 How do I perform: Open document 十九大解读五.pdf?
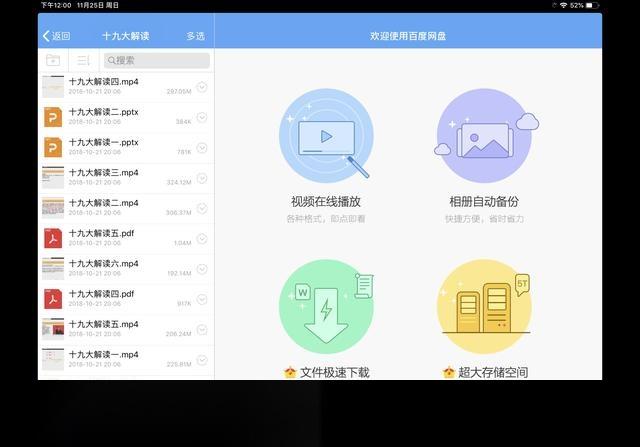pyautogui.click(x=126, y=239)
